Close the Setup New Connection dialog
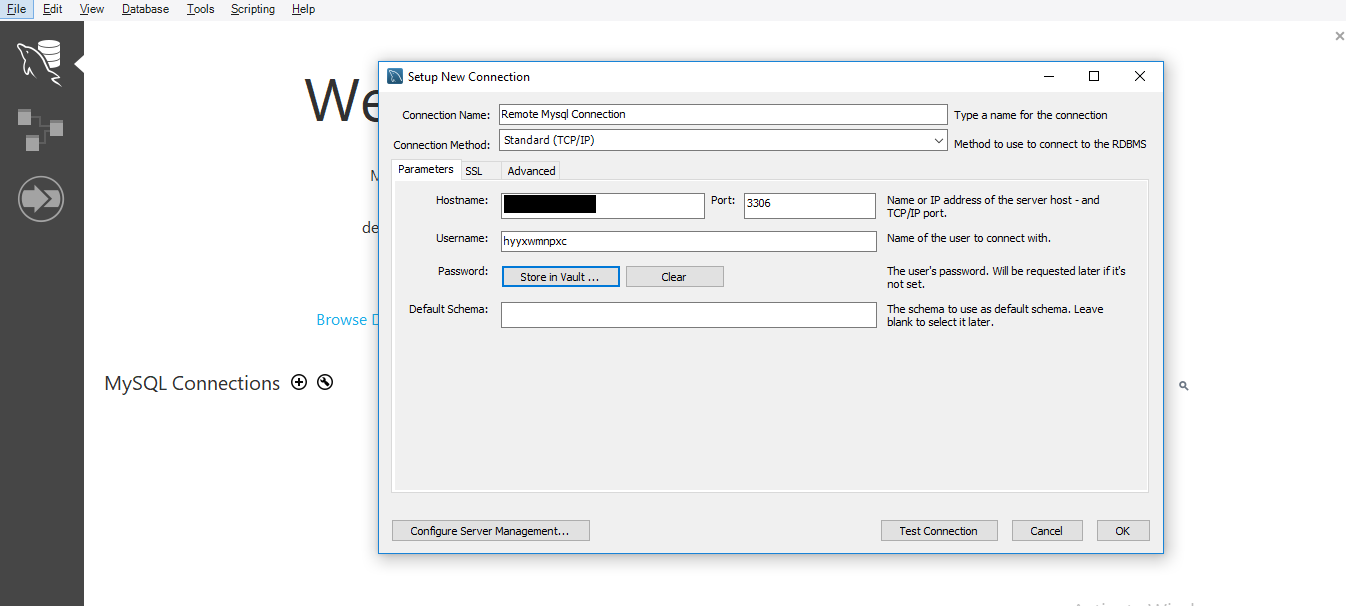This screenshot has width=1346, height=606. click(1139, 76)
